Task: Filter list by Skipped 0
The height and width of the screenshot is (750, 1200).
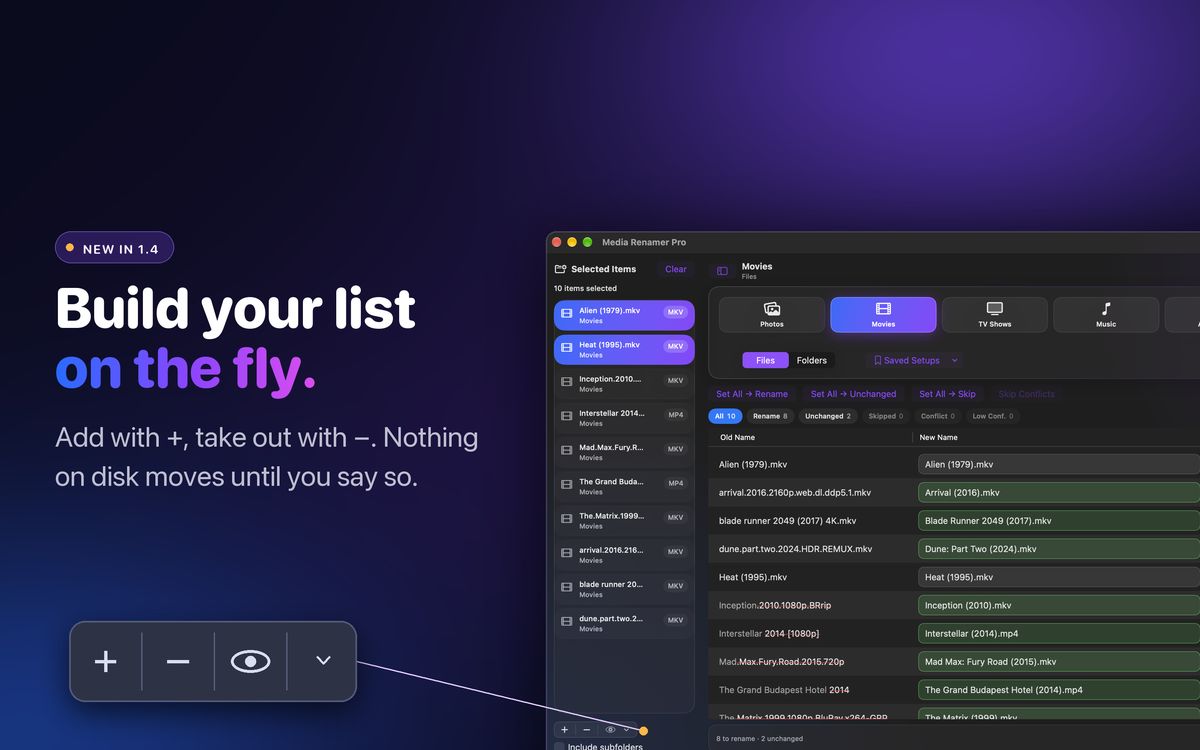Action: (x=886, y=416)
